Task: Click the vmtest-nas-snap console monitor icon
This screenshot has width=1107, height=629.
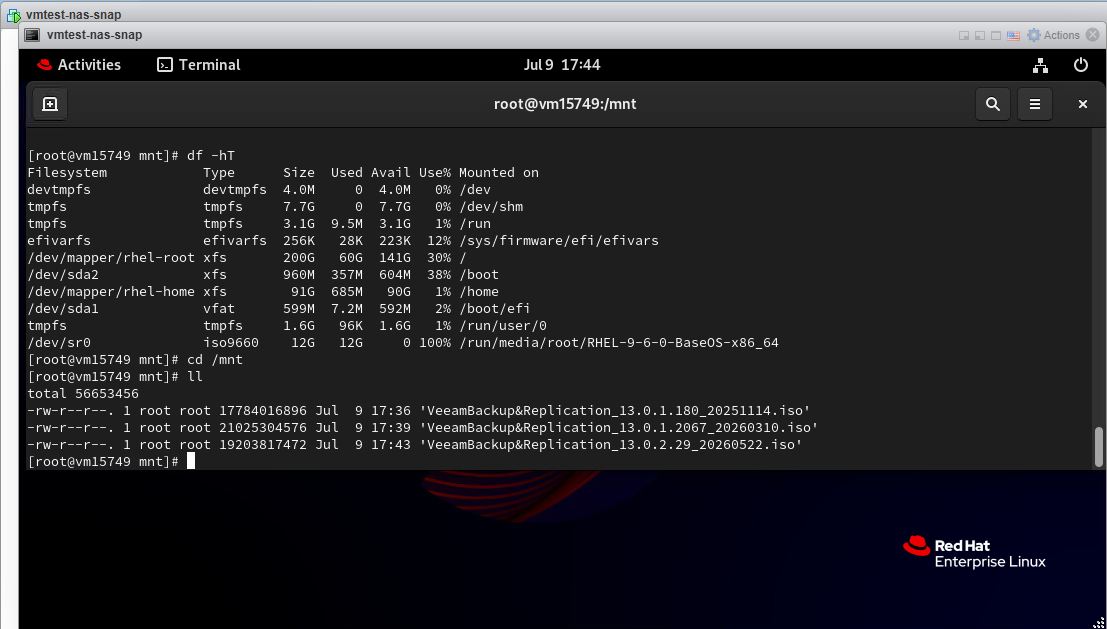Action: [32, 35]
